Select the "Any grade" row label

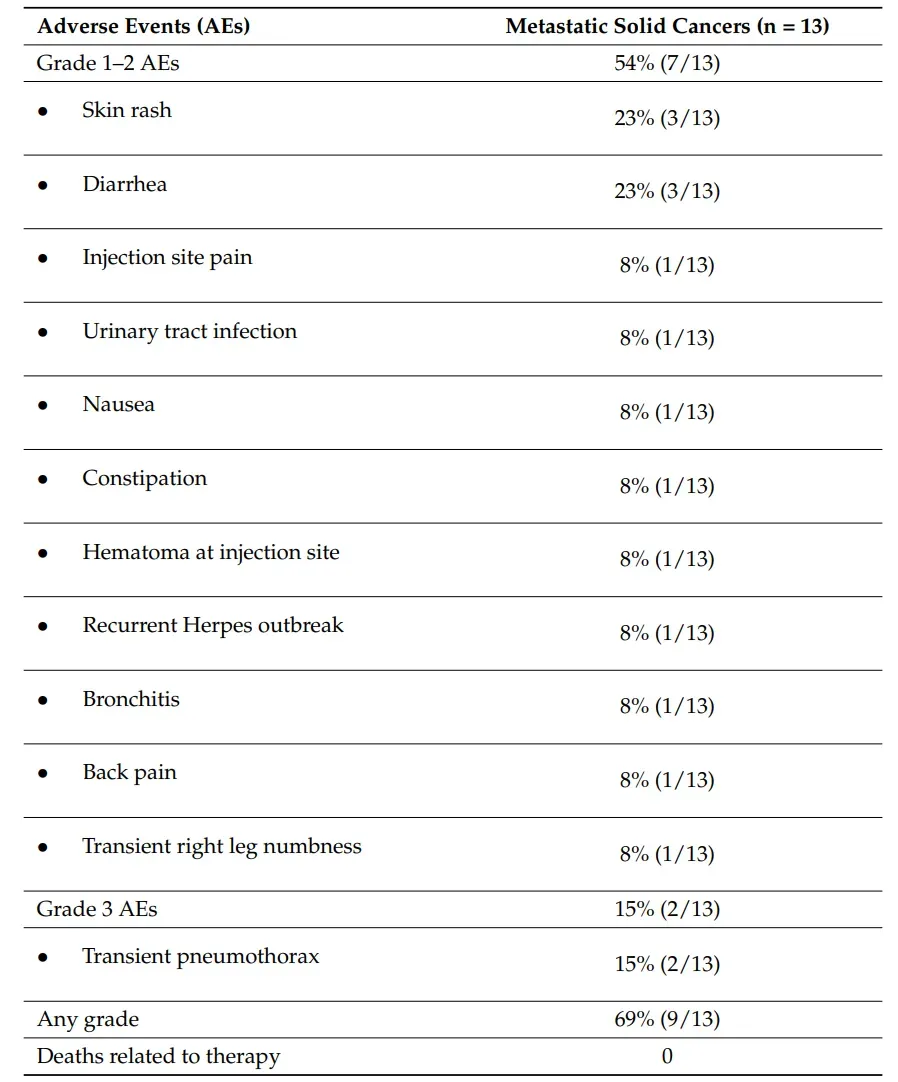[x=88, y=1020]
